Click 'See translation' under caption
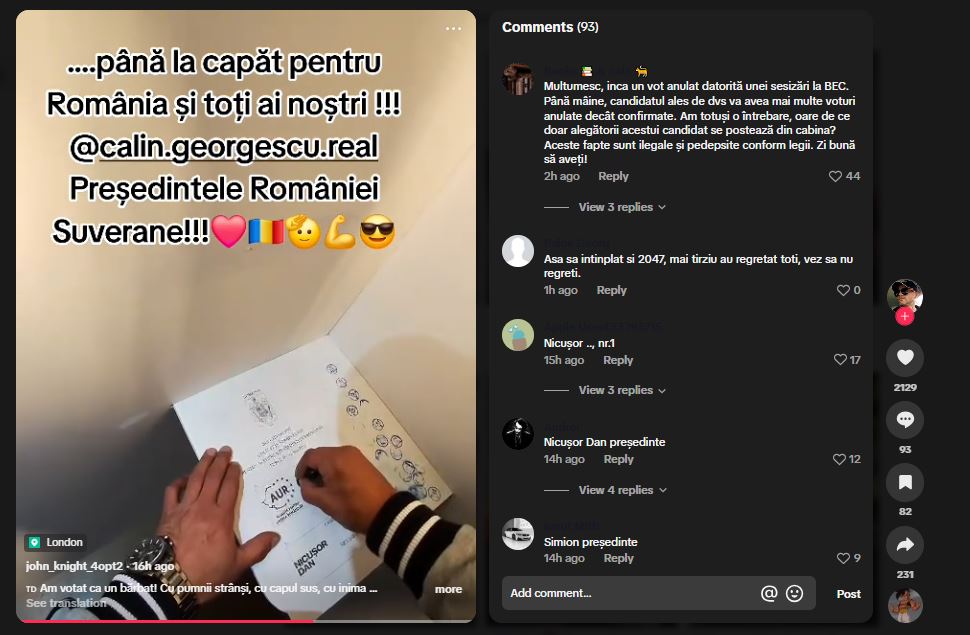This screenshot has width=970, height=635. click(x=66, y=603)
